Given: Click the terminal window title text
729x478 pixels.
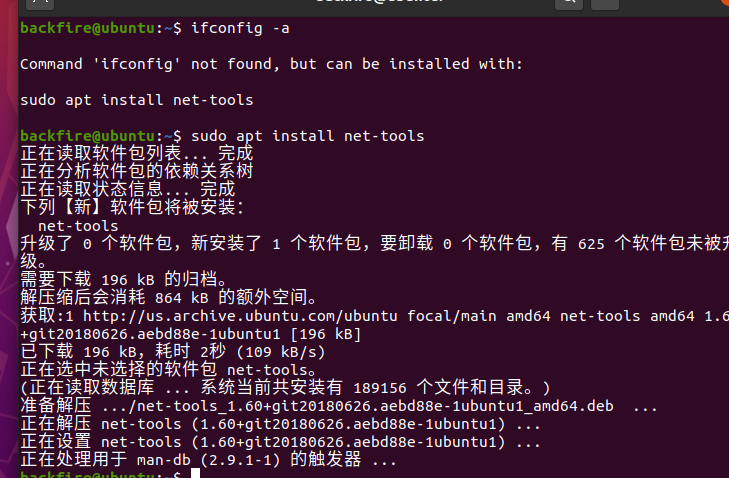Looking at the screenshot, I should 379,1.
